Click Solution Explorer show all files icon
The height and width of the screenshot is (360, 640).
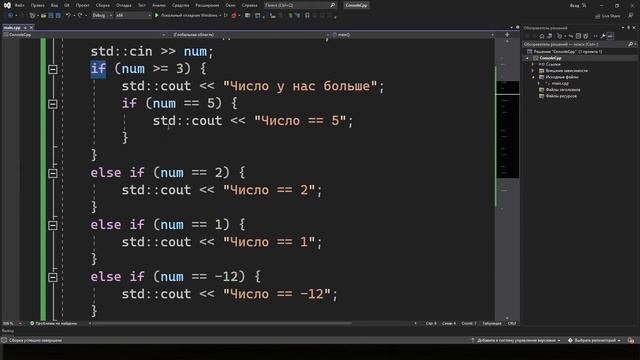(x=586, y=36)
